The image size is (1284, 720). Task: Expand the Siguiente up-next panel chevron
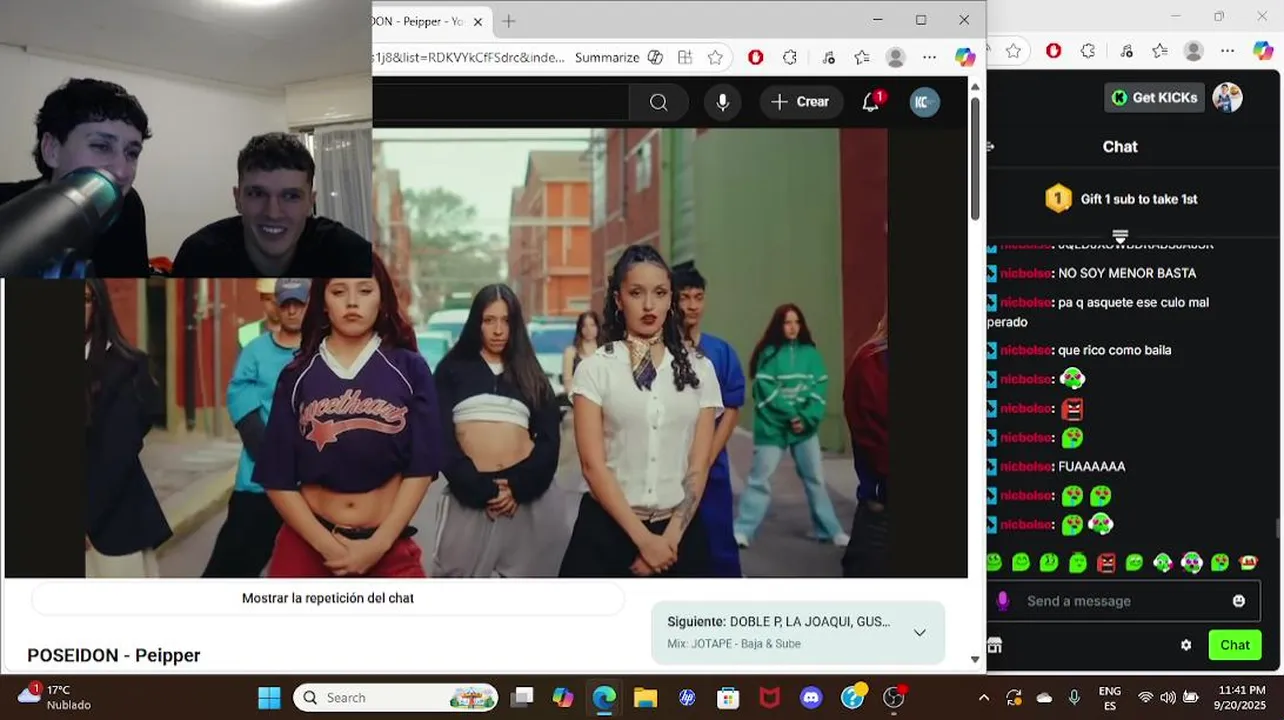click(x=919, y=632)
